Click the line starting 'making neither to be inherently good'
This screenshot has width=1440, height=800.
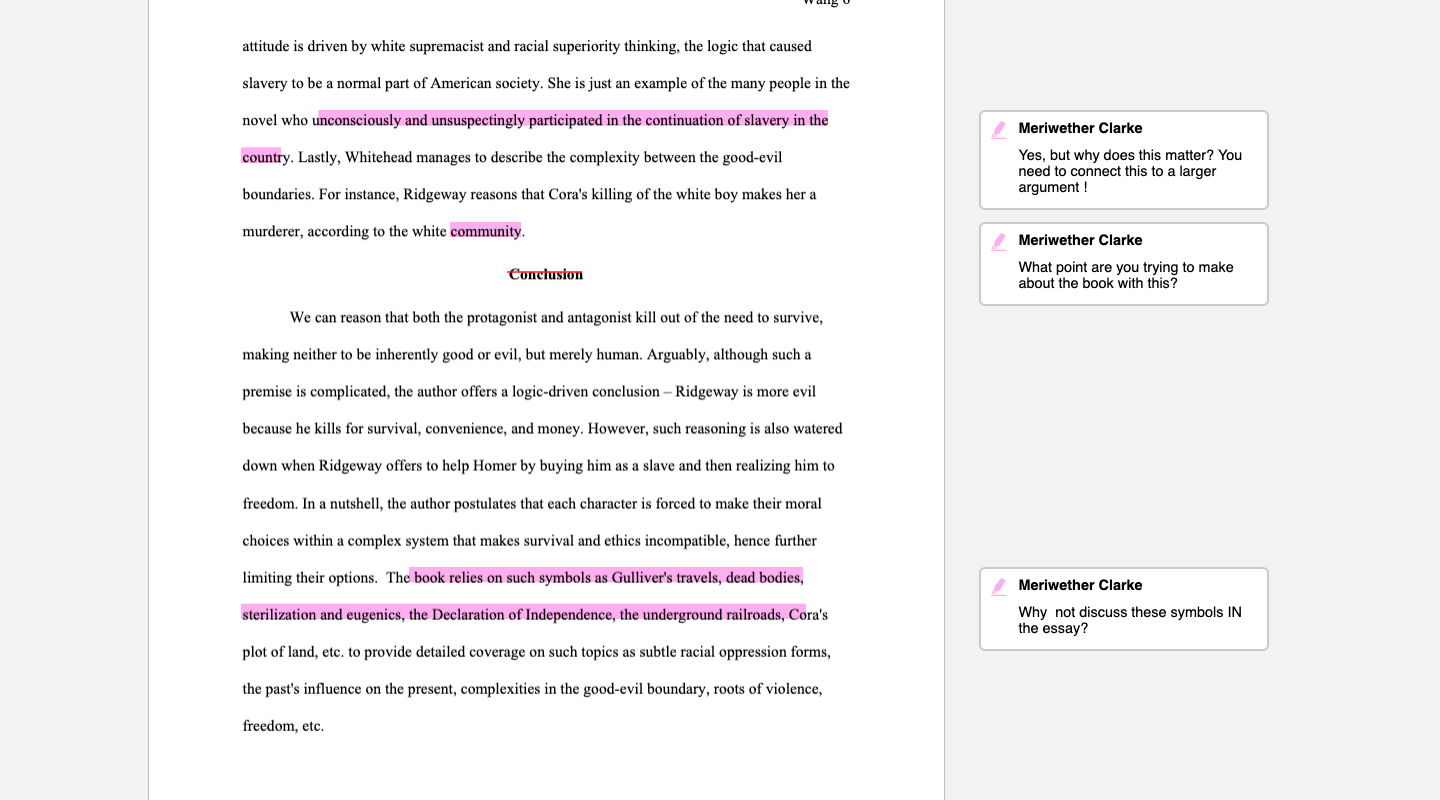[x=527, y=354]
